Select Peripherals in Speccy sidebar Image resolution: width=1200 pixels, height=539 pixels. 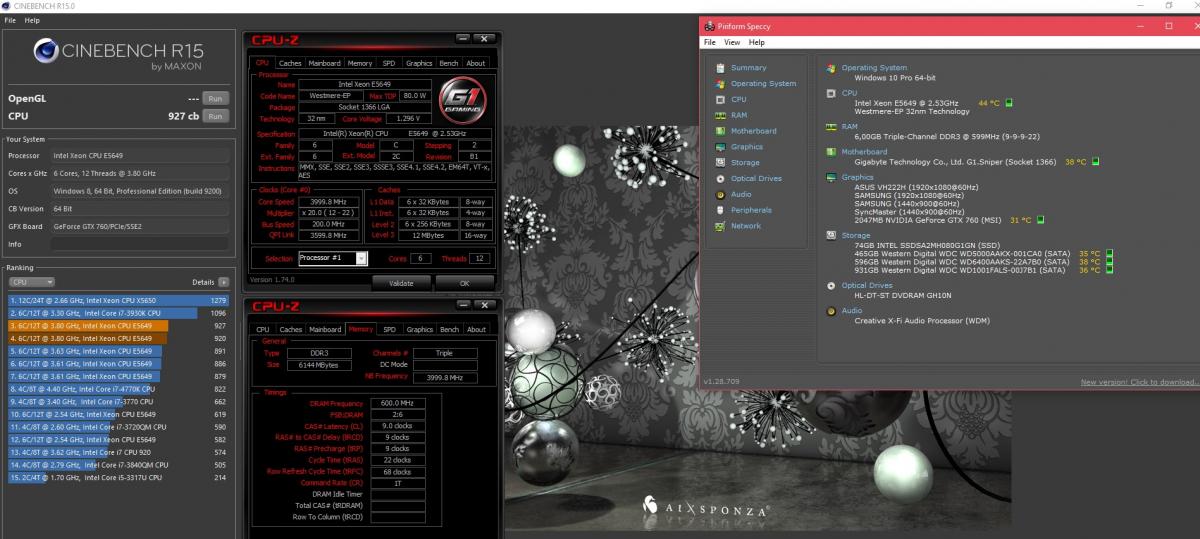click(751, 210)
